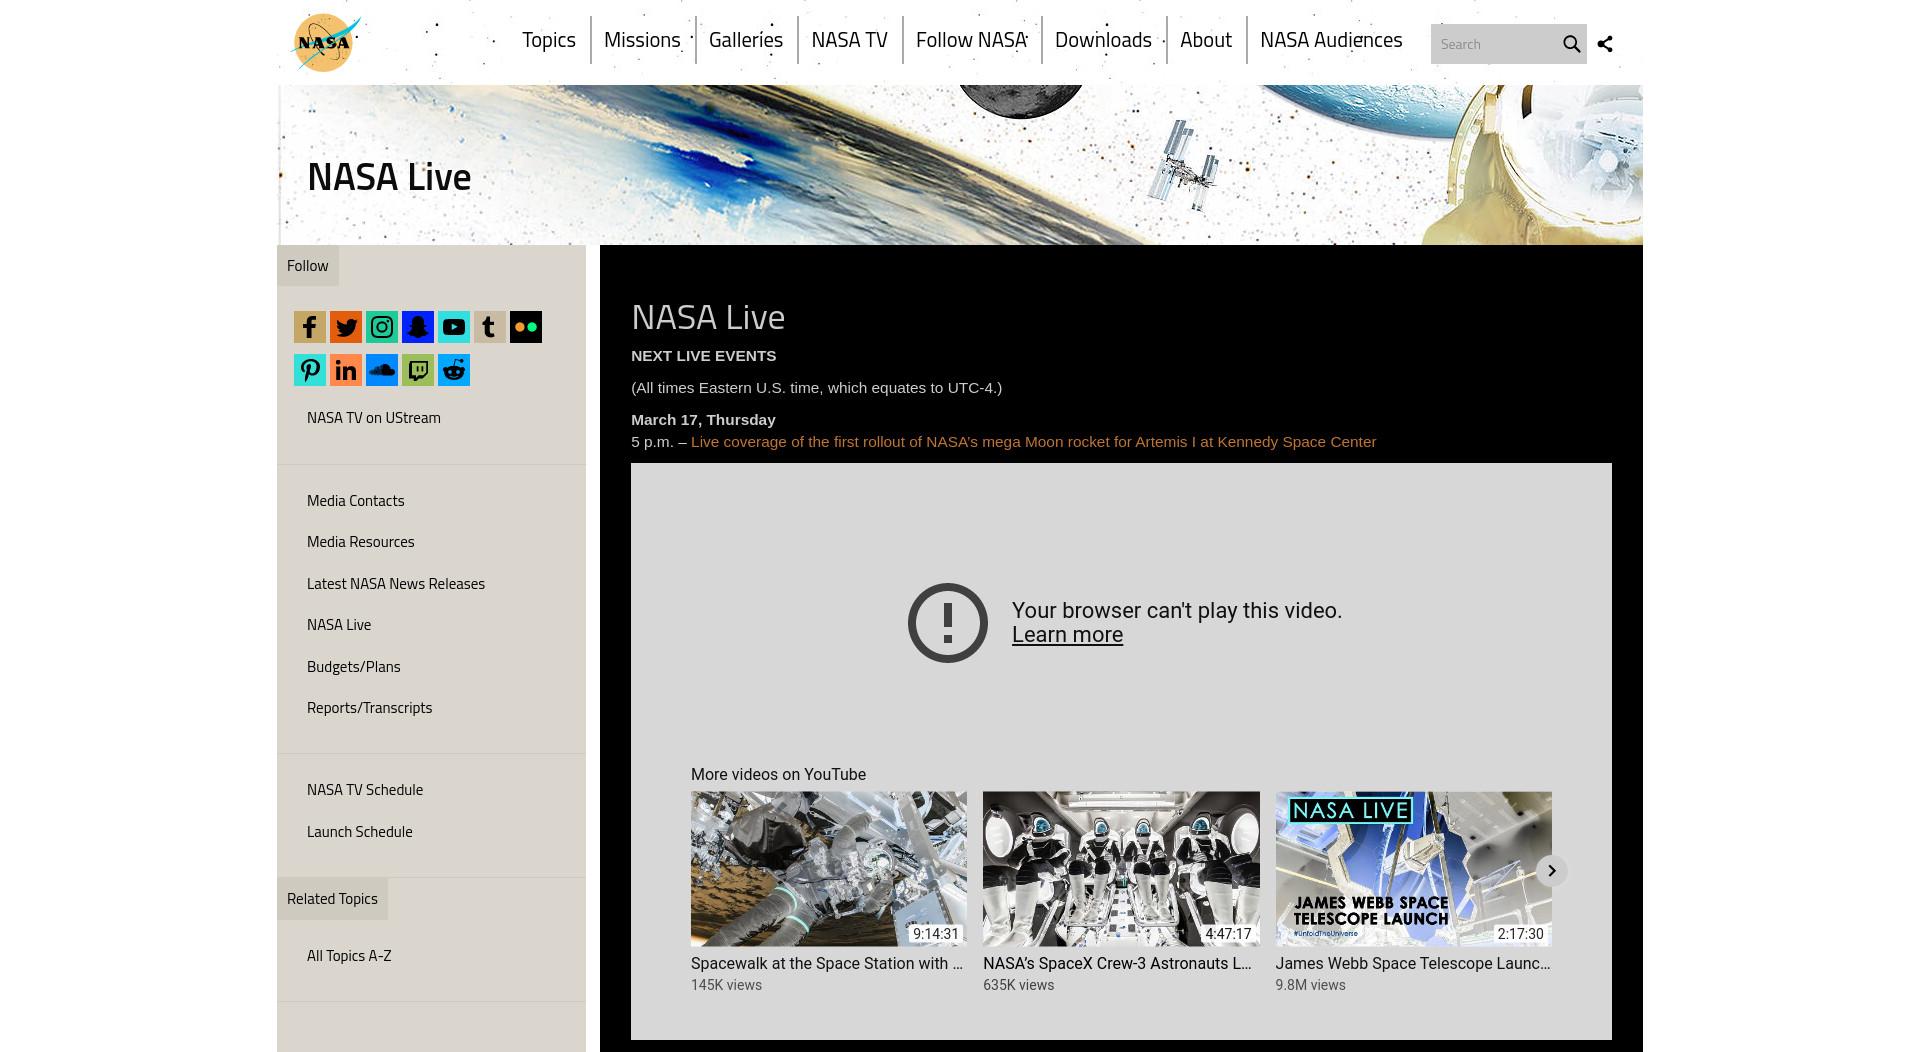Open NASA's Pinterest icon
1920x1052 pixels.
(310, 370)
